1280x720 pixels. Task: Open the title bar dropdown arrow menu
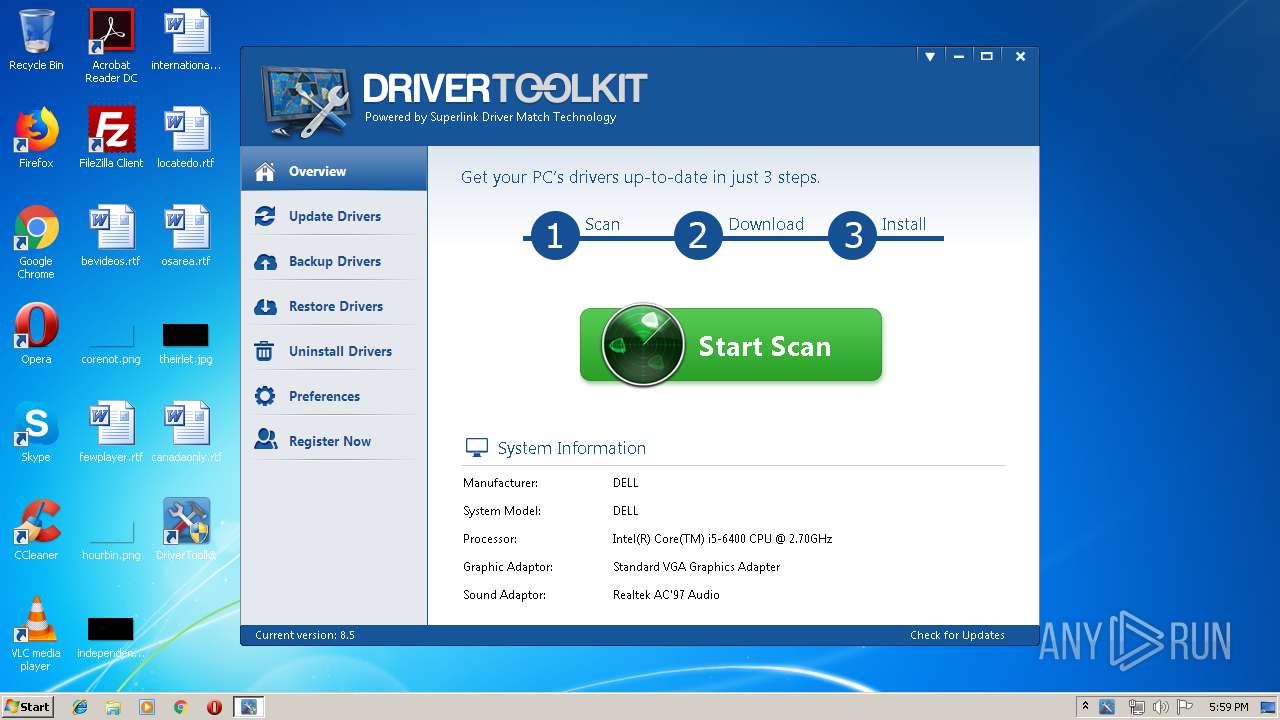coord(930,57)
